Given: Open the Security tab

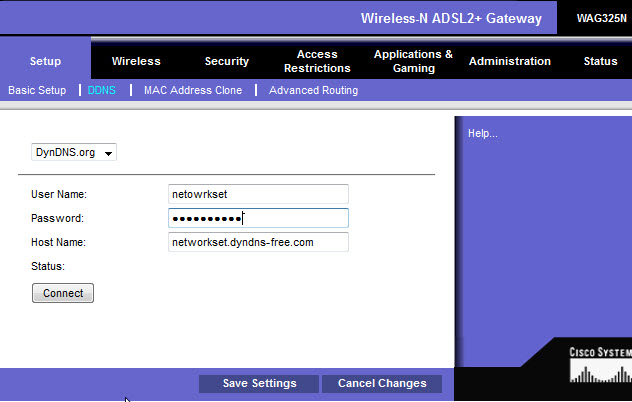Looking at the screenshot, I should [227, 61].
